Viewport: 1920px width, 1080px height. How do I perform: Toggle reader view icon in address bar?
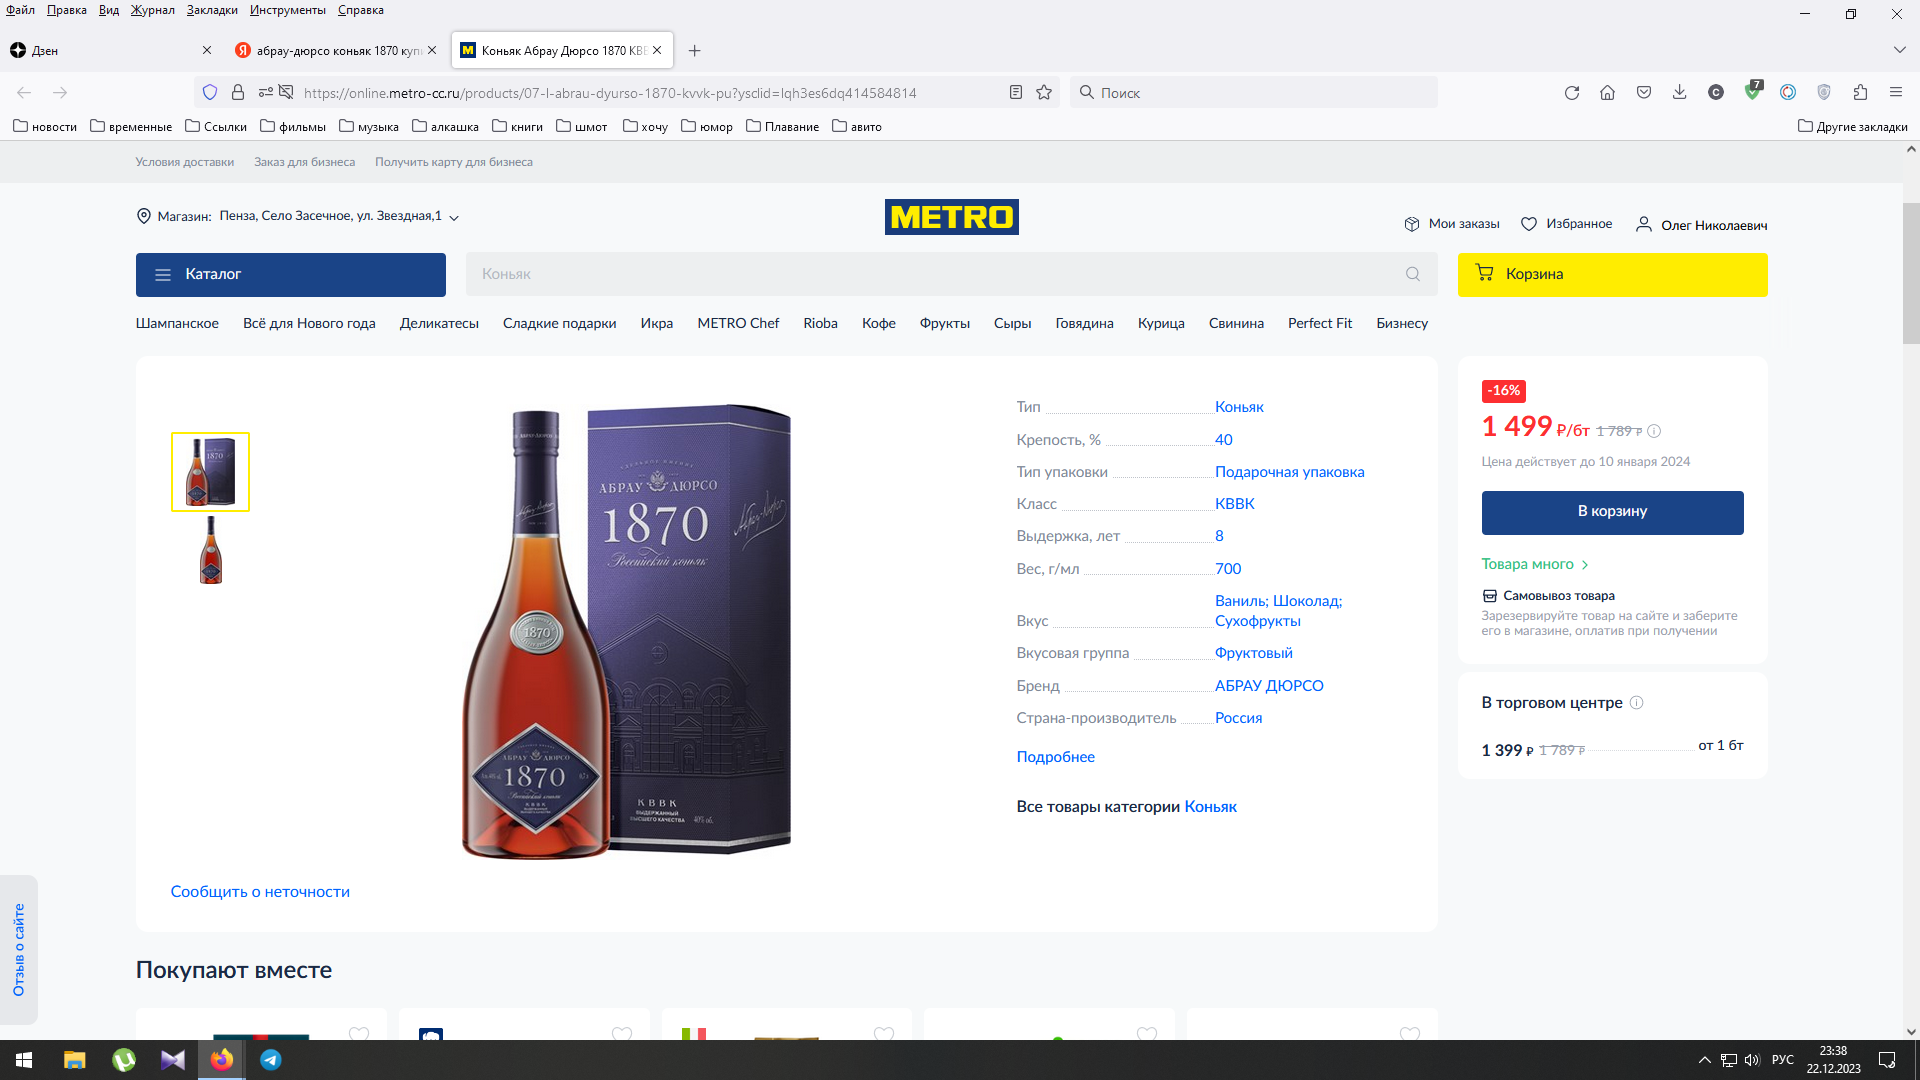tap(1015, 92)
